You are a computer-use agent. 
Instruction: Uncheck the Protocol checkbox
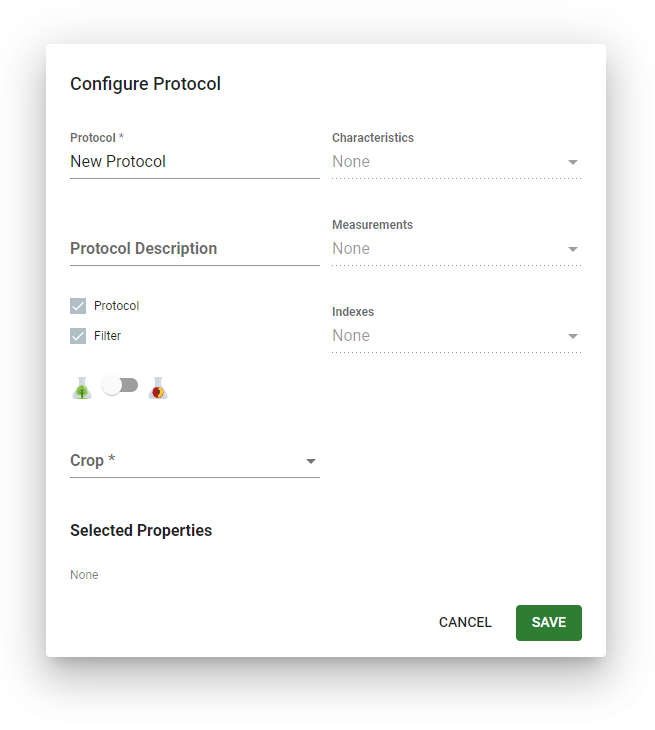click(78, 306)
